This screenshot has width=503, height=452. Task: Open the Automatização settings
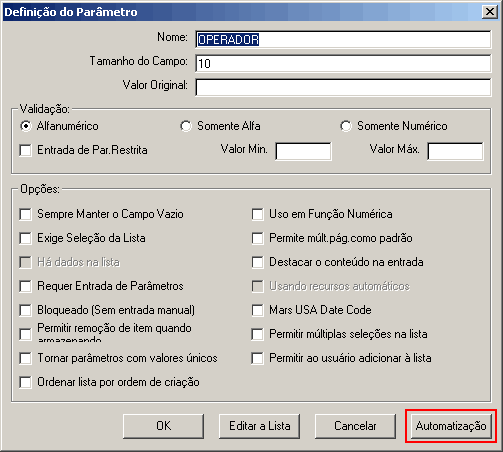451,426
